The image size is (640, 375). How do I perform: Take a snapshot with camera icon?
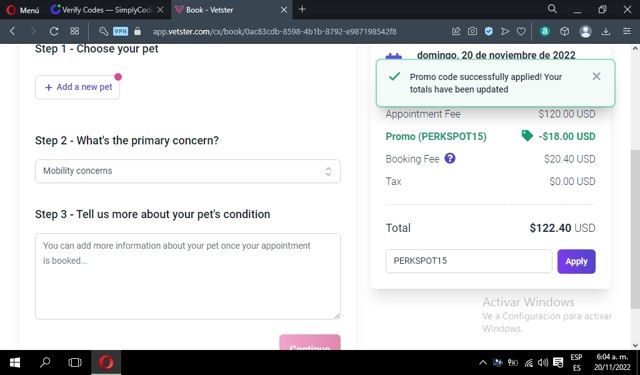tap(472, 31)
